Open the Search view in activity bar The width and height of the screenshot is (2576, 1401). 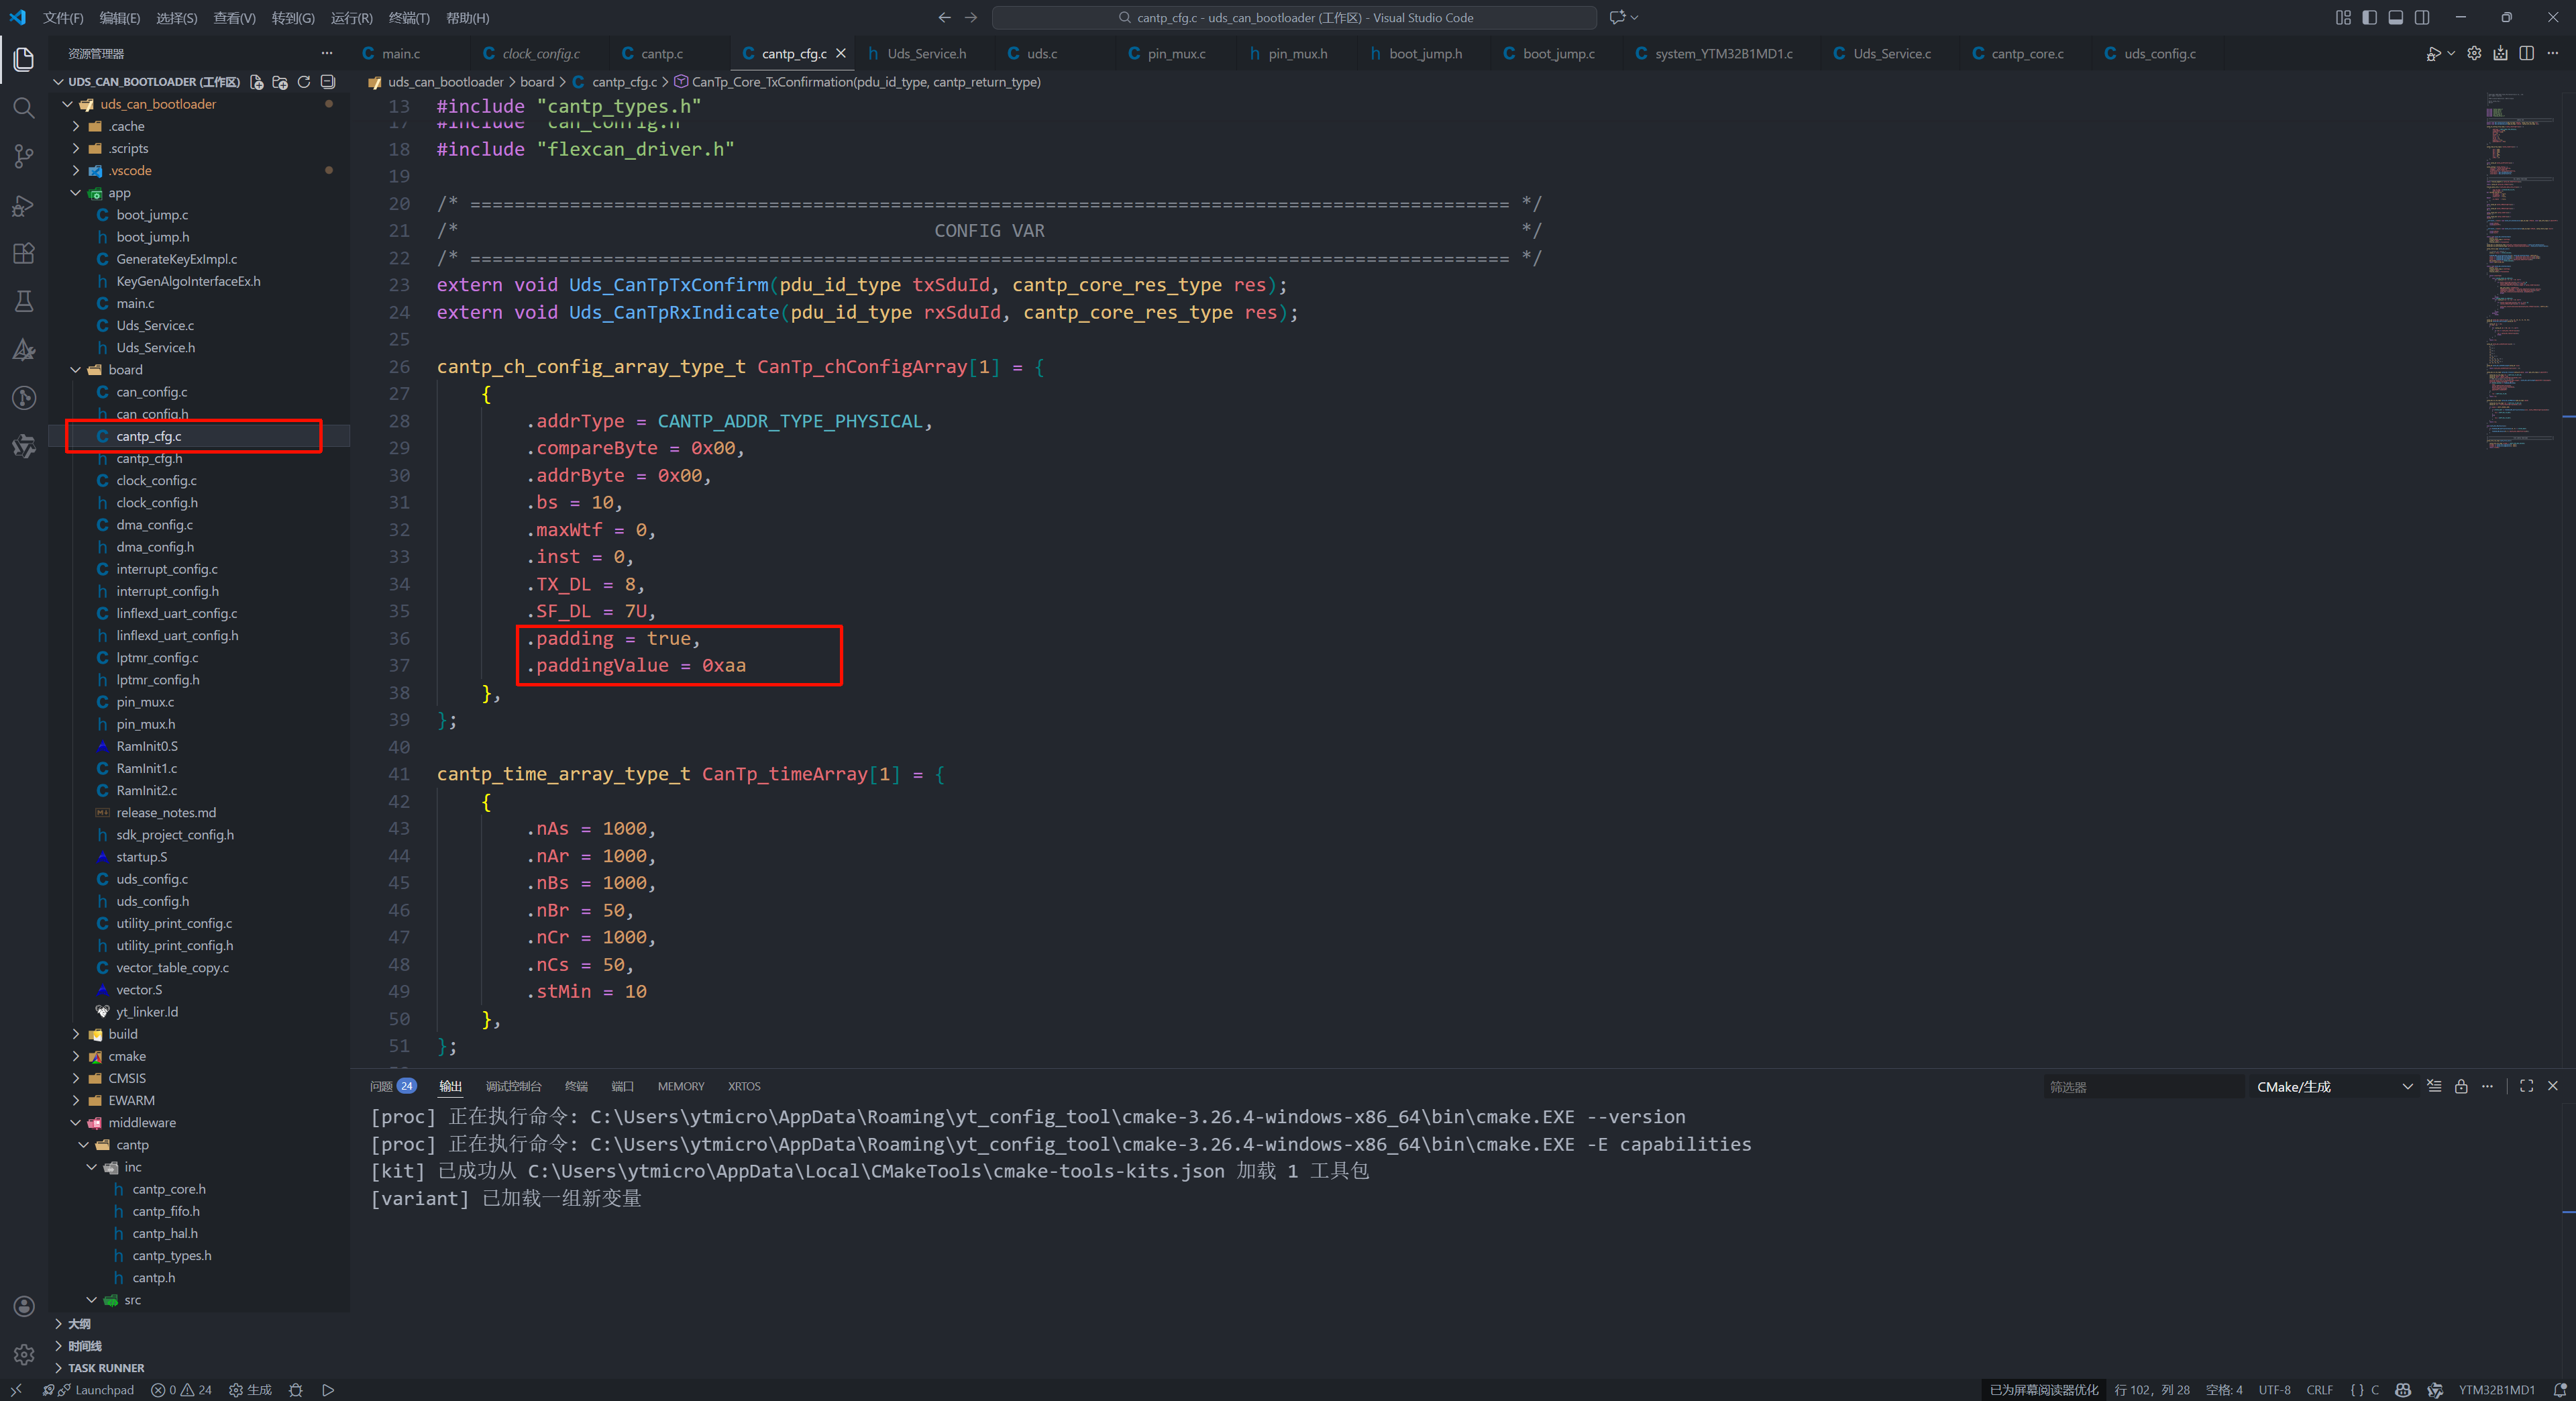(x=24, y=108)
